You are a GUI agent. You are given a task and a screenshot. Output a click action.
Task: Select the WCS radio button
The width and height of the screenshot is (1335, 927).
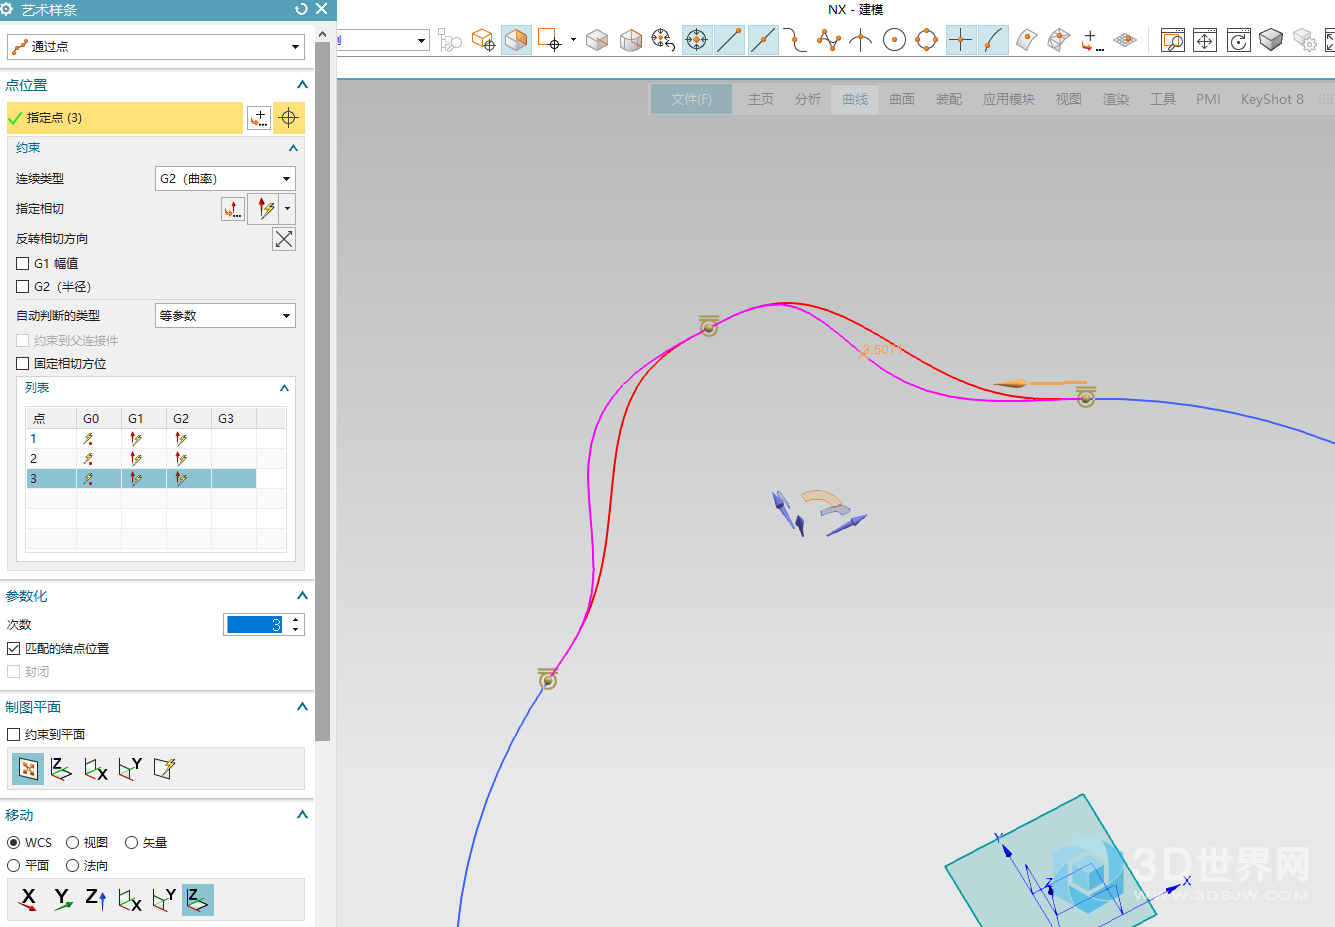(x=14, y=843)
